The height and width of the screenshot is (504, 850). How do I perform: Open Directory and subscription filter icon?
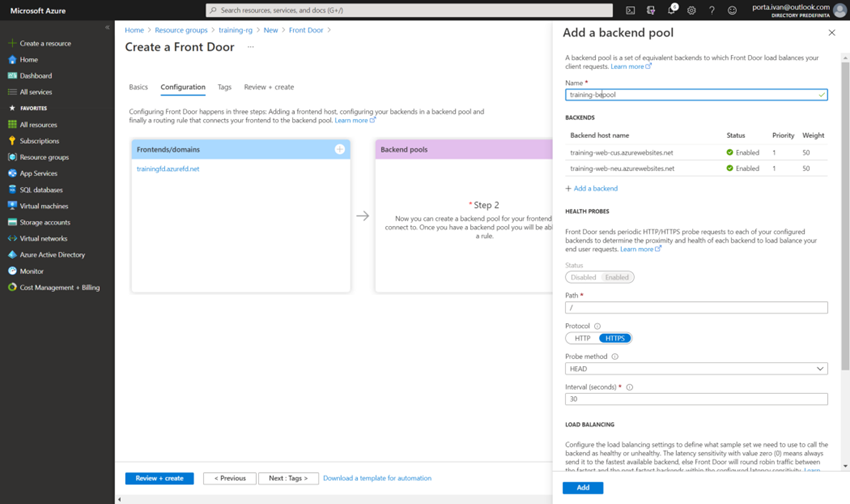[651, 10]
